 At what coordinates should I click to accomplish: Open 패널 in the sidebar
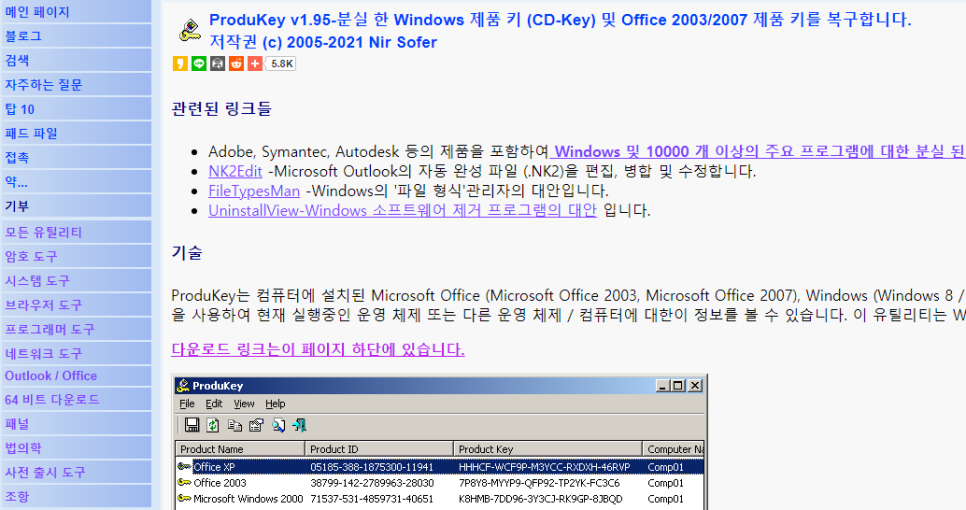(x=75, y=424)
